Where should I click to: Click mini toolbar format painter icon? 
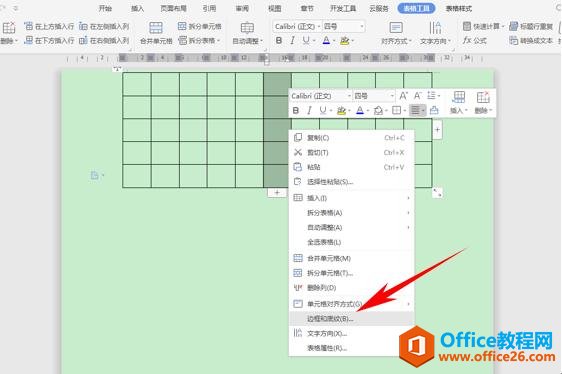tap(434, 110)
